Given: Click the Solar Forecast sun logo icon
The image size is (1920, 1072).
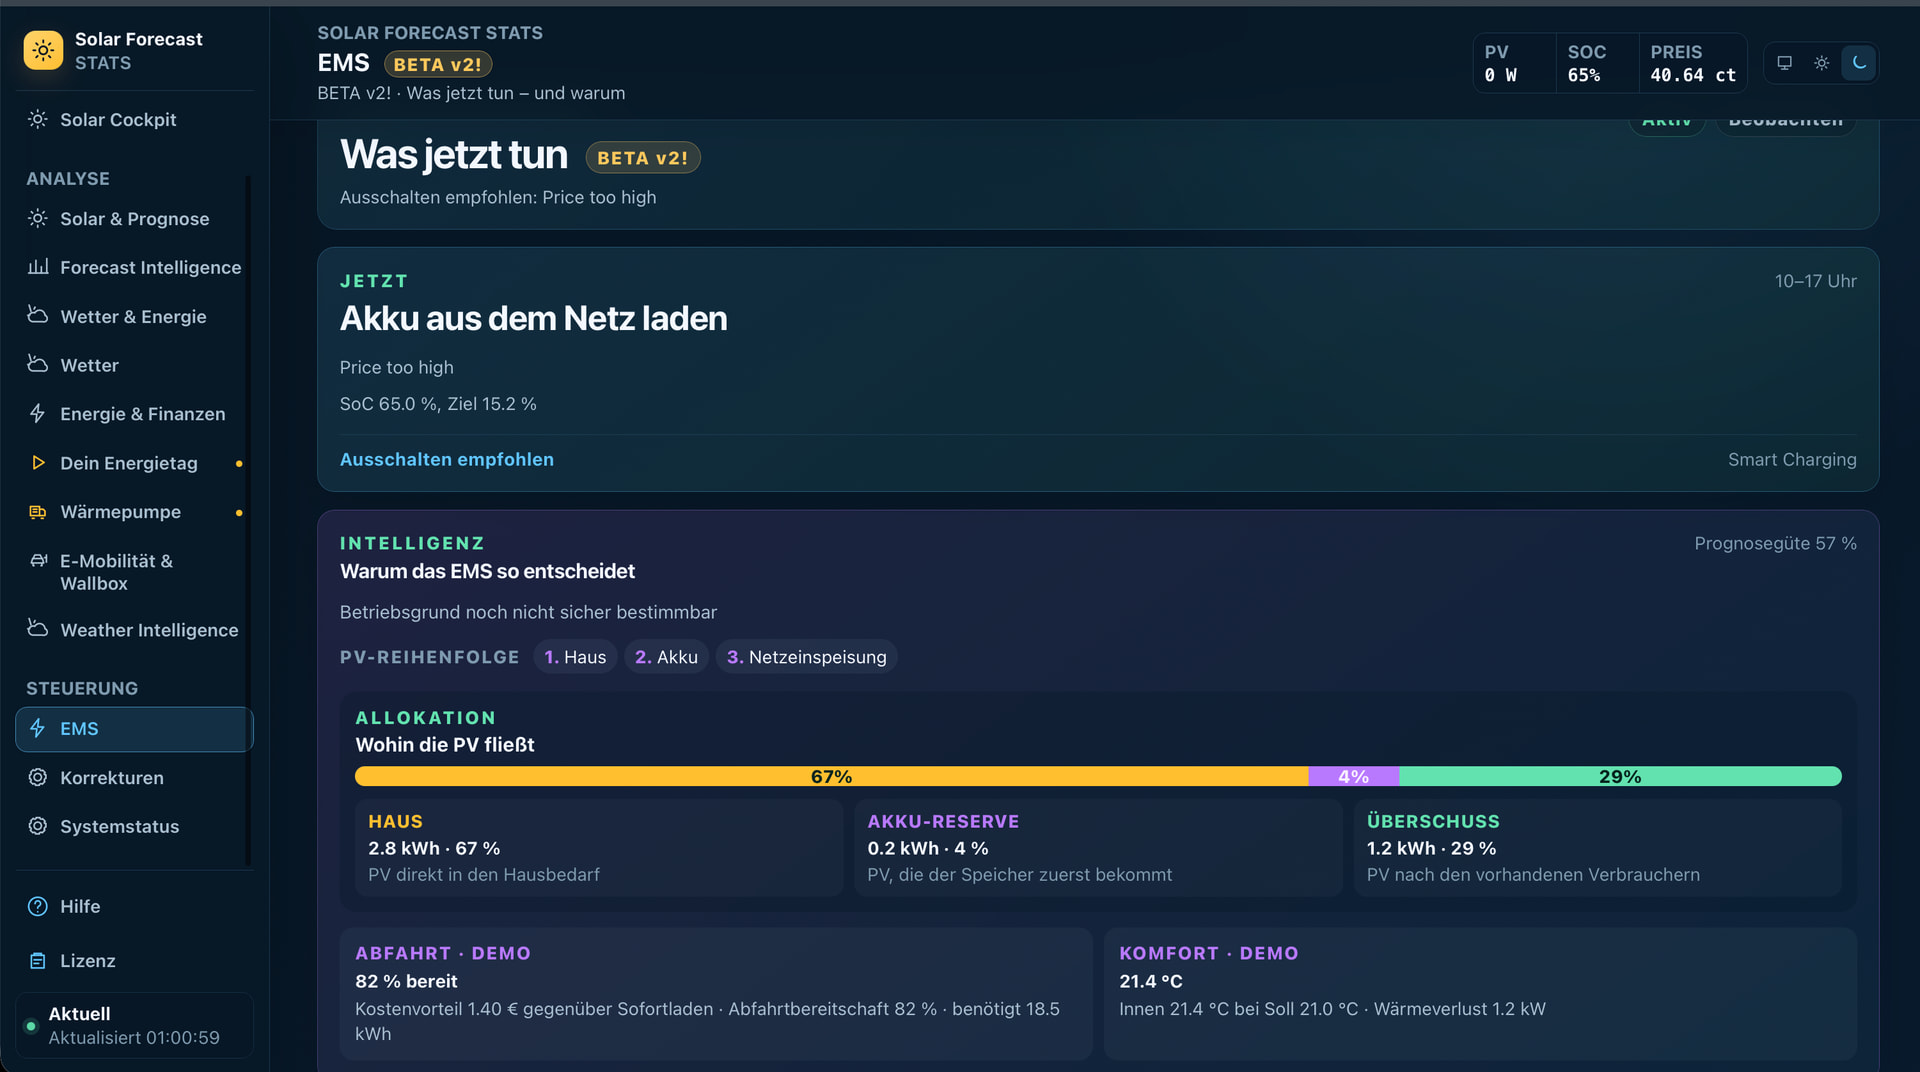Looking at the screenshot, I should coord(43,50).
